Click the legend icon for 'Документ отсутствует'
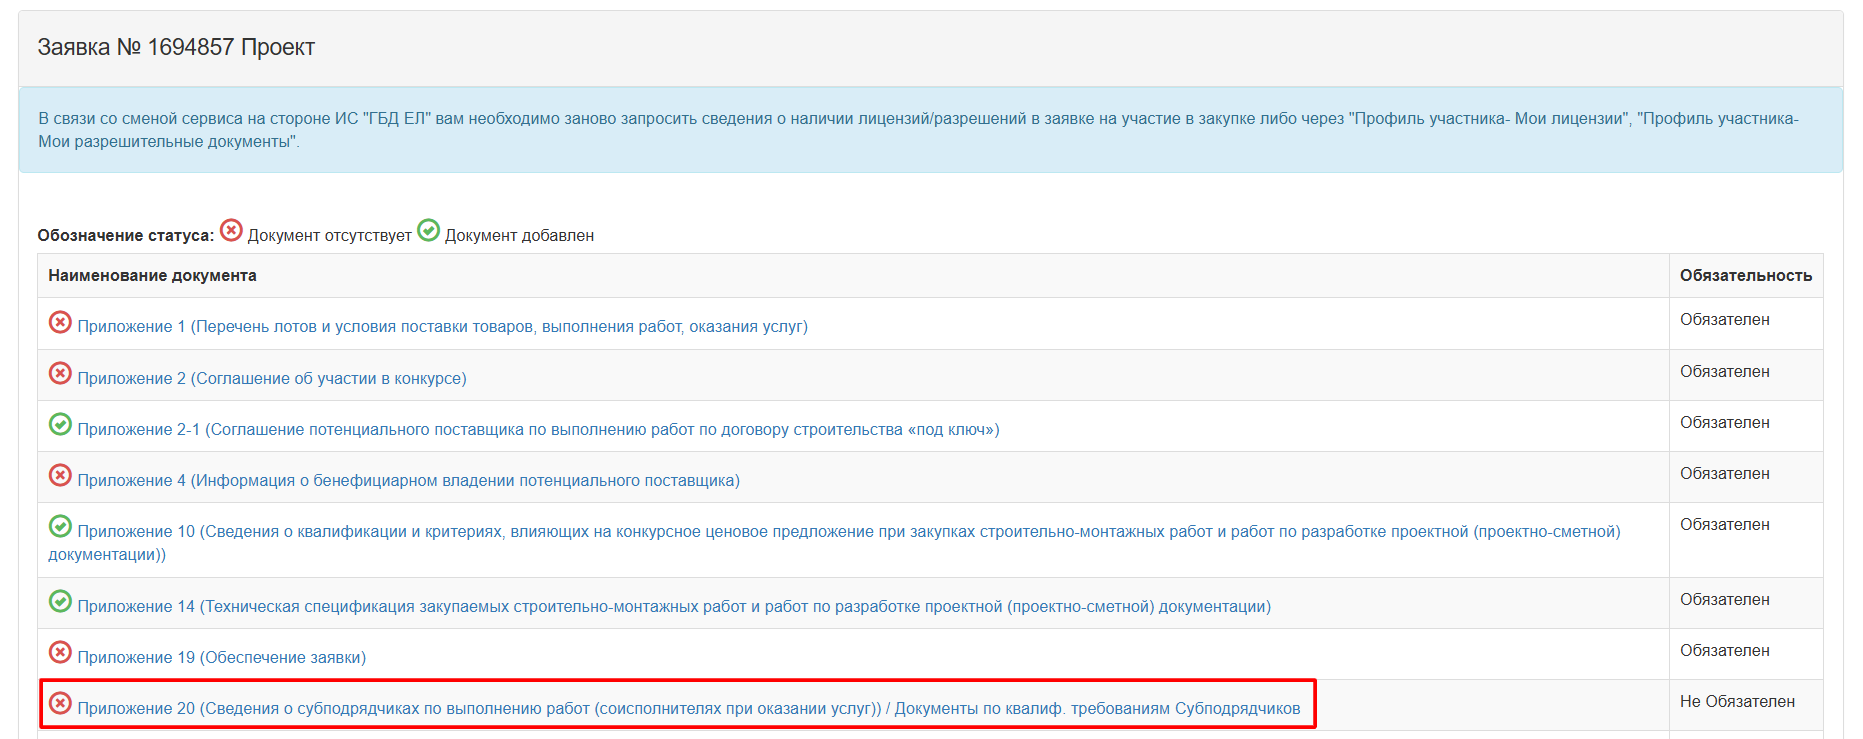Viewport: 1863px width, 739px height. pyautogui.click(x=231, y=231)
